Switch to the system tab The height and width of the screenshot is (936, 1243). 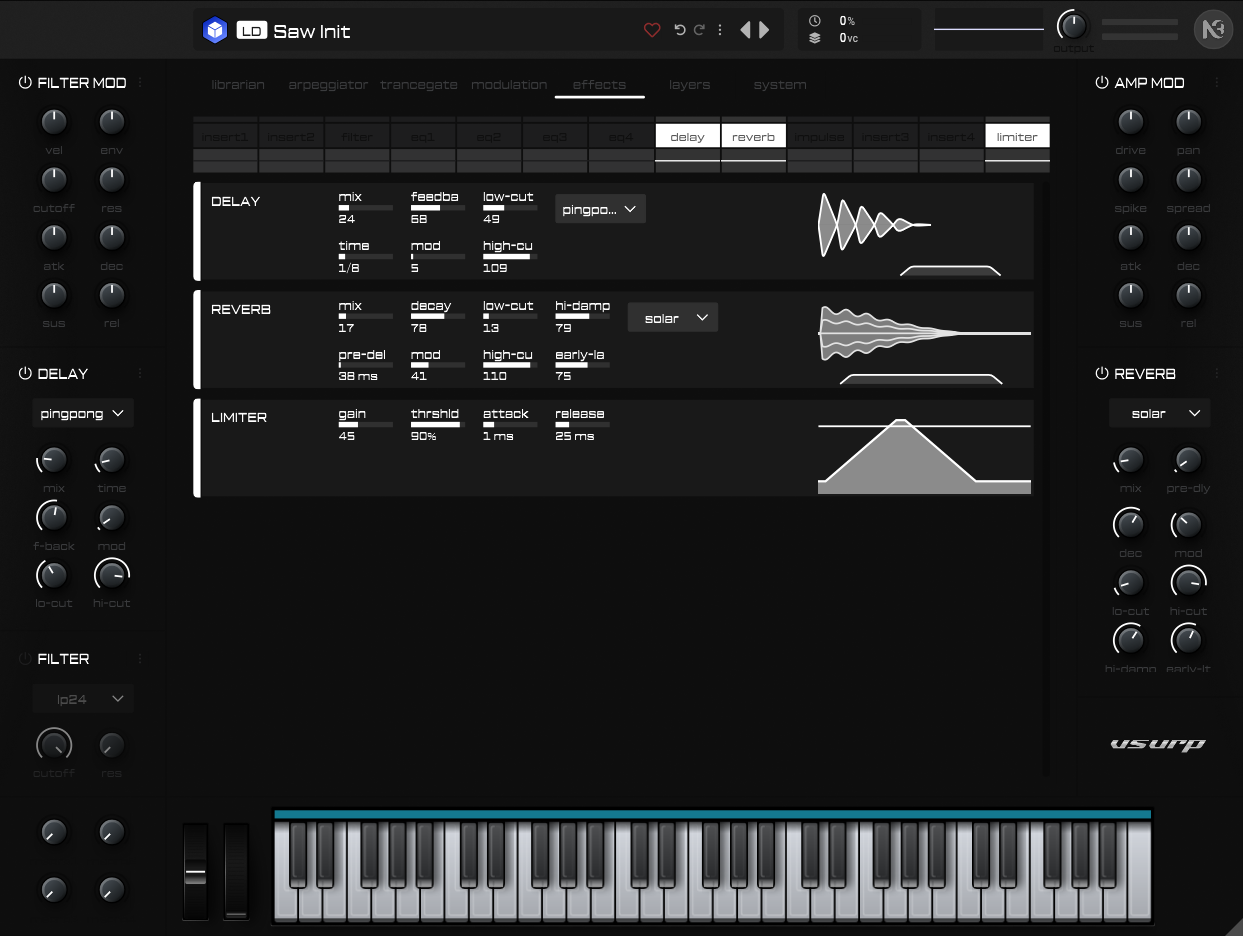click(780, 85)
